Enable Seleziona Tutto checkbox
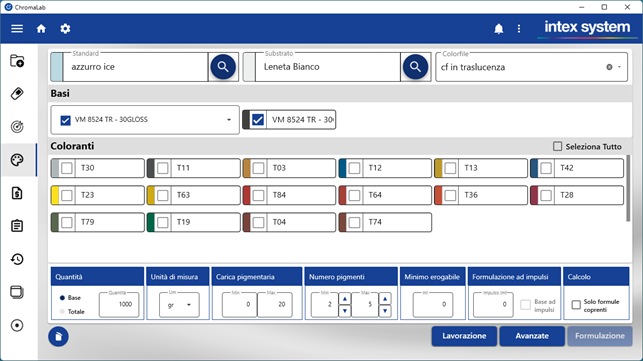Screen dimensions: 643x361 [x=557, y=146]
